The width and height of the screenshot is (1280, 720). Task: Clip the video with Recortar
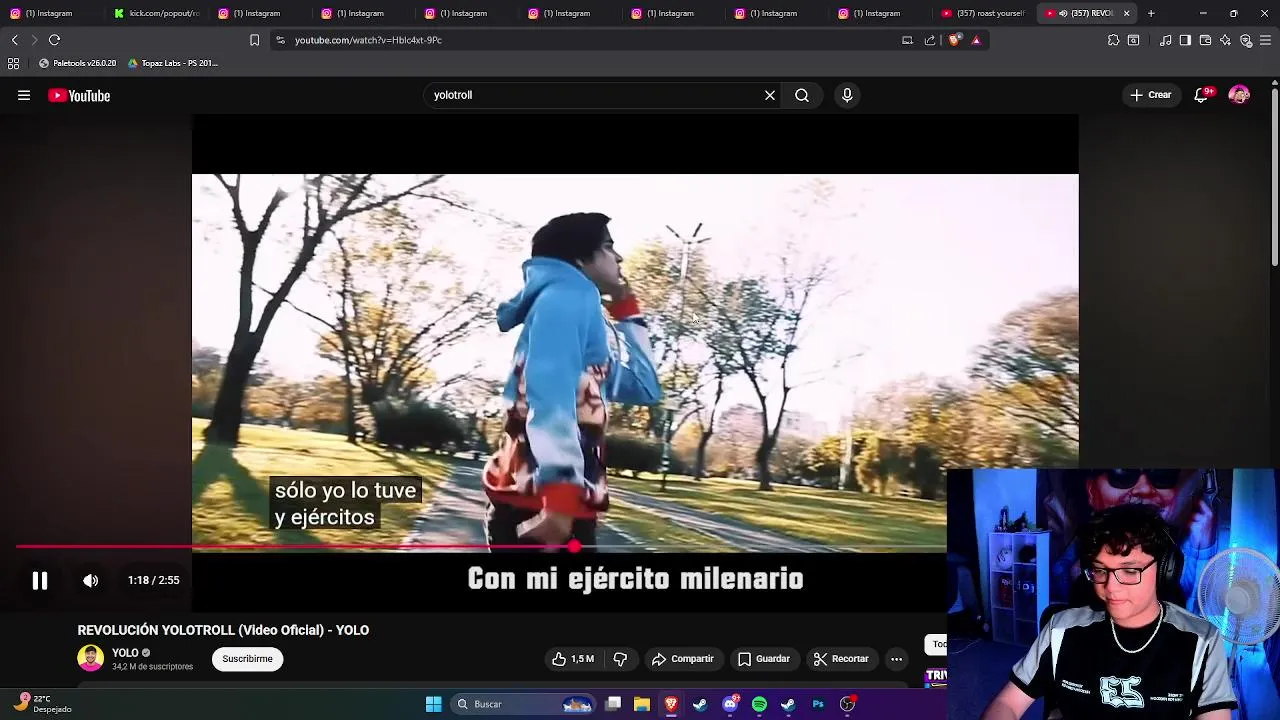pyautogui.click(x=841, y=659)
